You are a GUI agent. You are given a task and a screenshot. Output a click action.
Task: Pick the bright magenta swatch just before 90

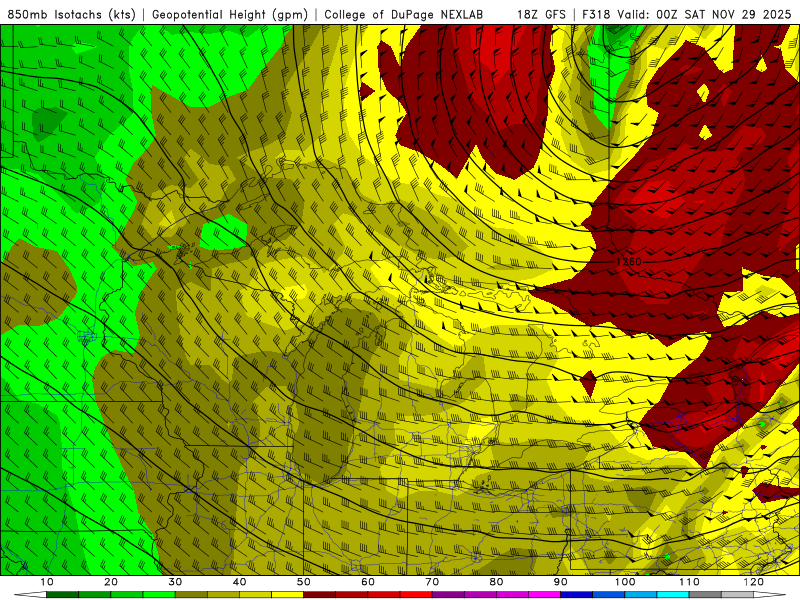(x=544, y=595)
